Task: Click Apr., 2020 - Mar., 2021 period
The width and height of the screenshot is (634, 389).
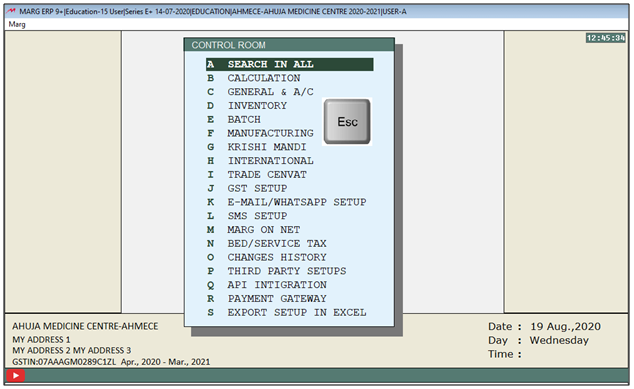Action: coord(165,362)
